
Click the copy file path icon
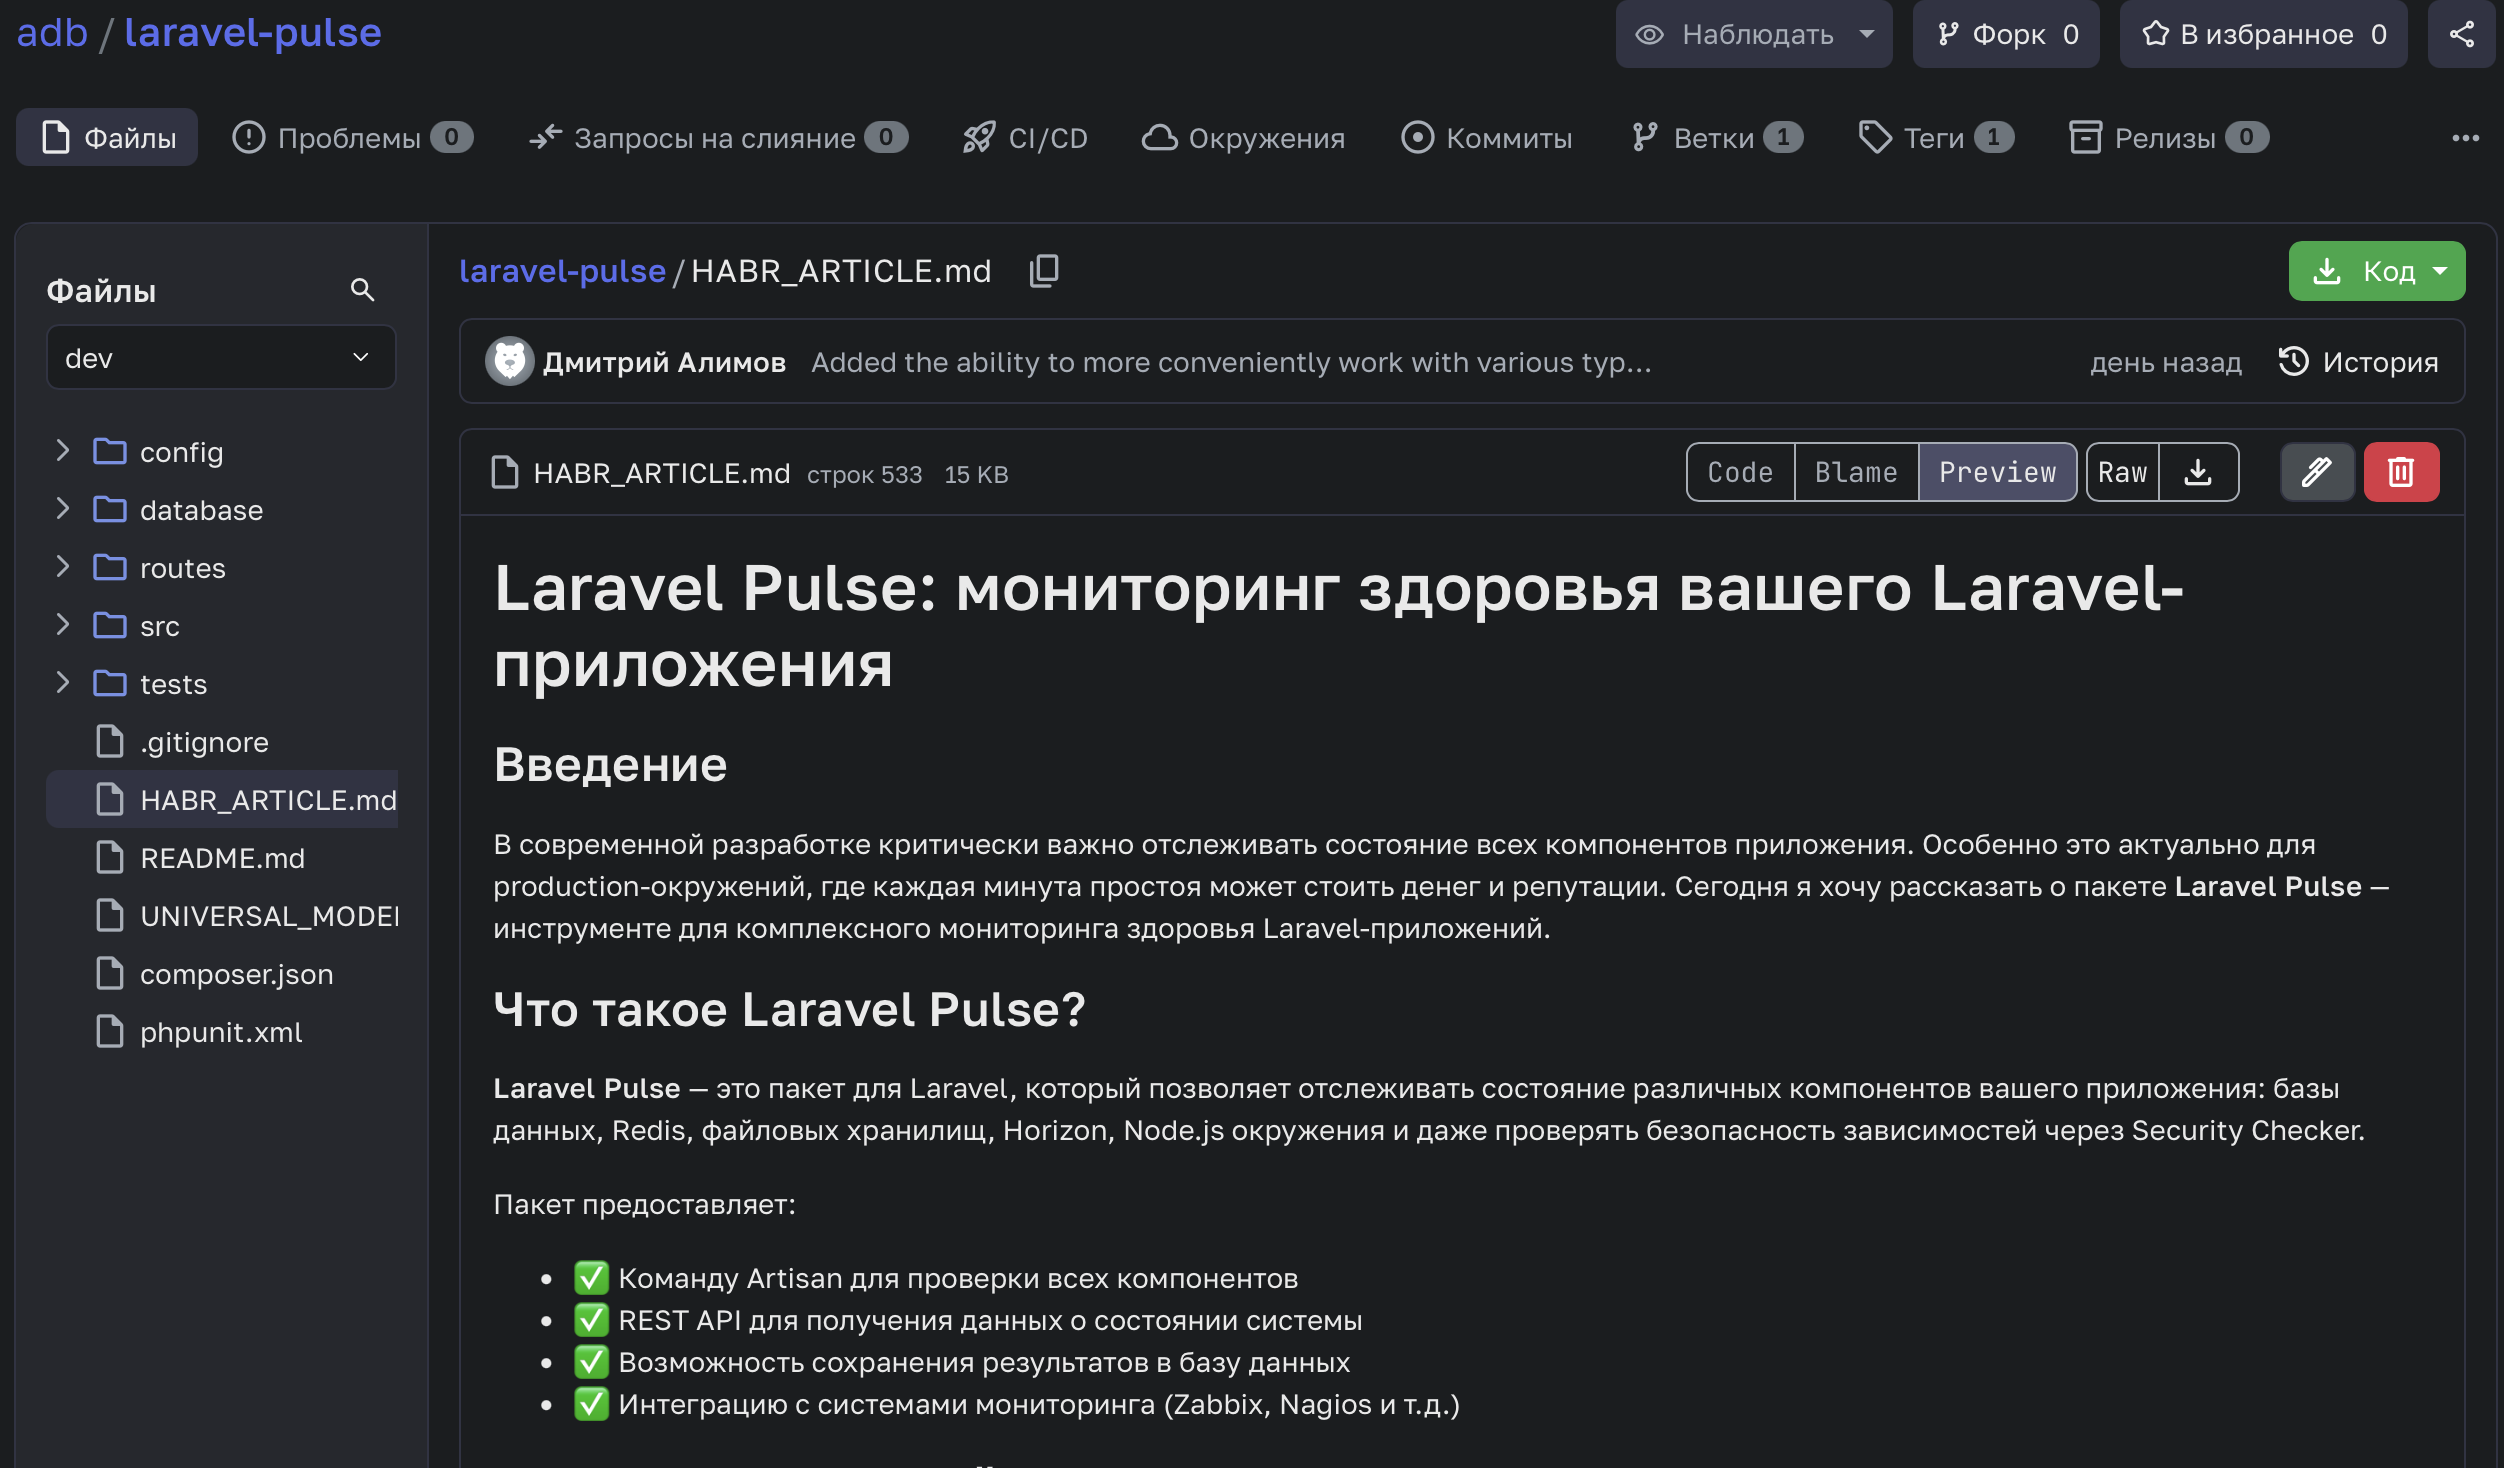tap(1044, 271)
